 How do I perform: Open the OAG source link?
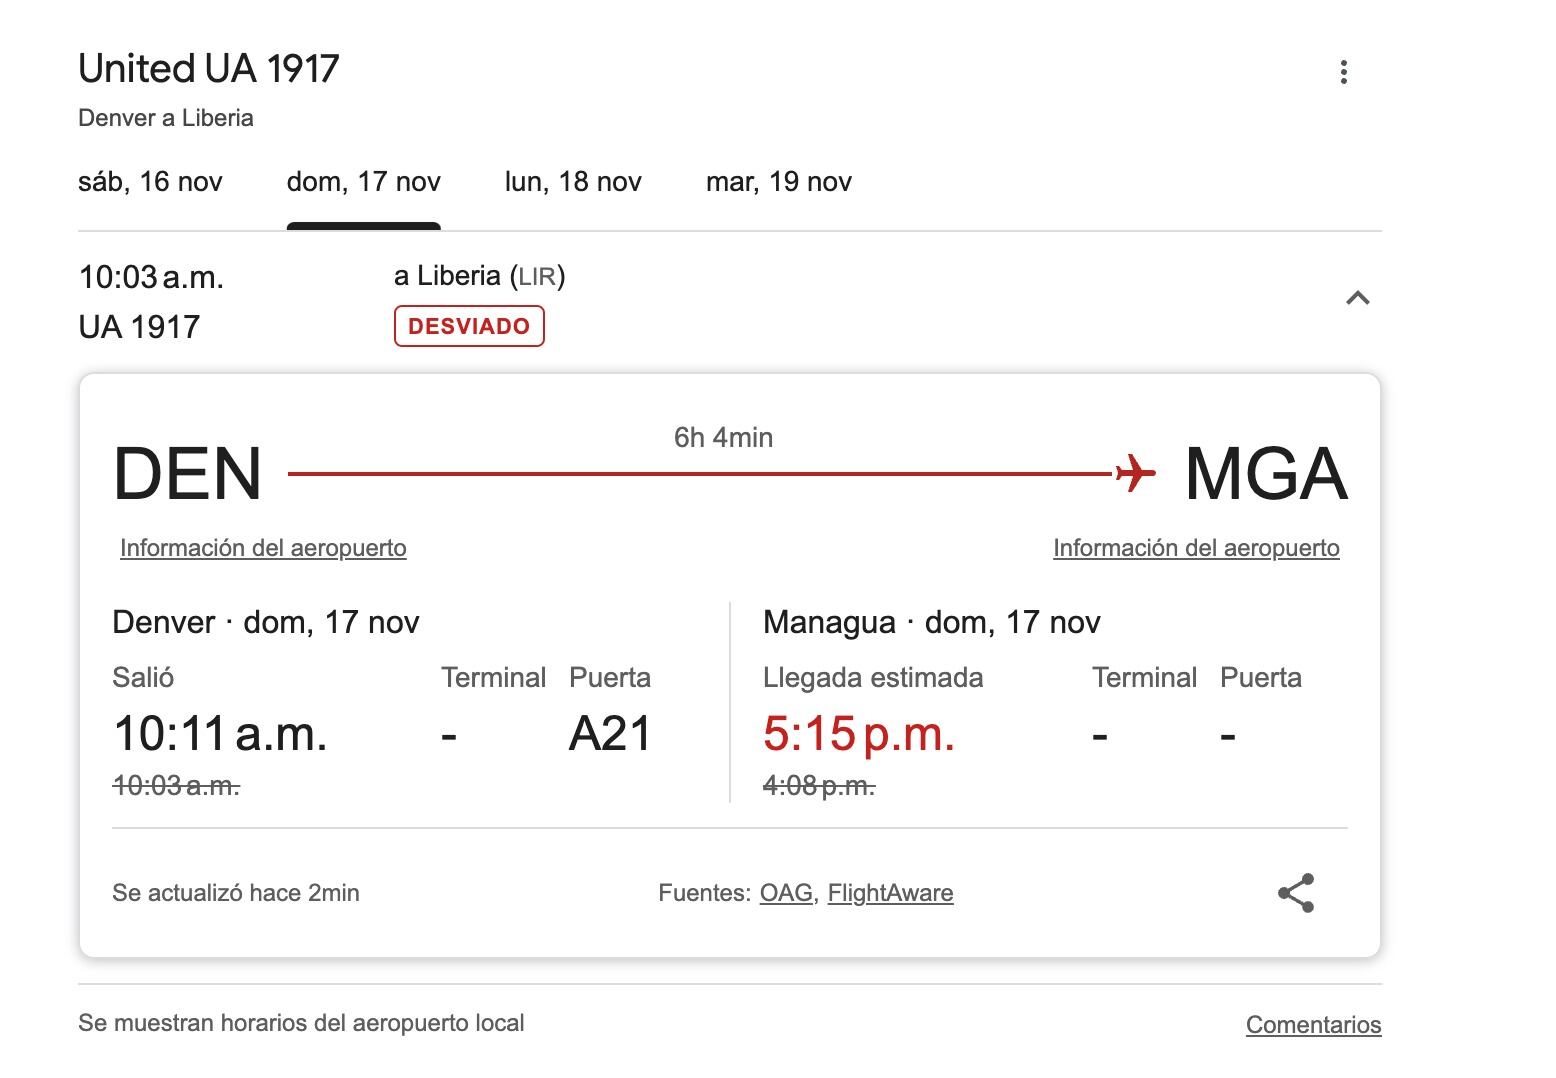[x=786, y=893]
